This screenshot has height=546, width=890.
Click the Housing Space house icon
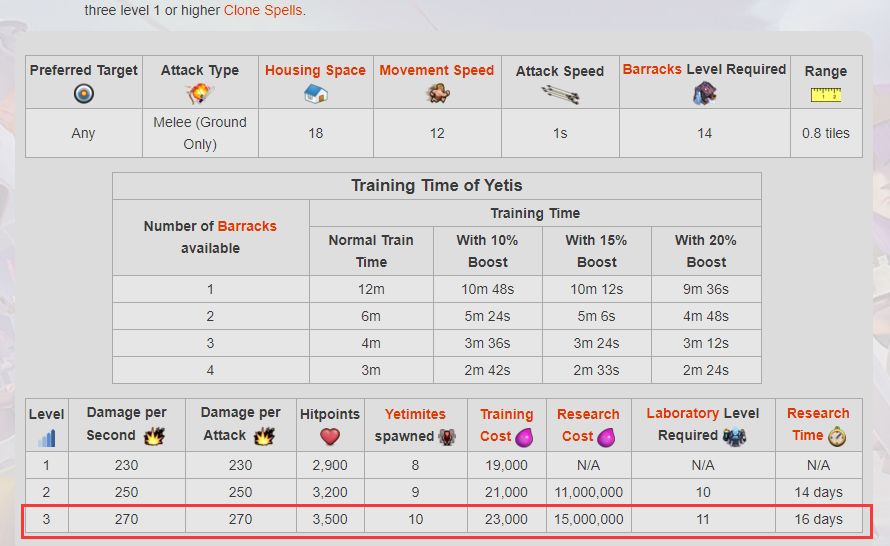click(316, 94)
